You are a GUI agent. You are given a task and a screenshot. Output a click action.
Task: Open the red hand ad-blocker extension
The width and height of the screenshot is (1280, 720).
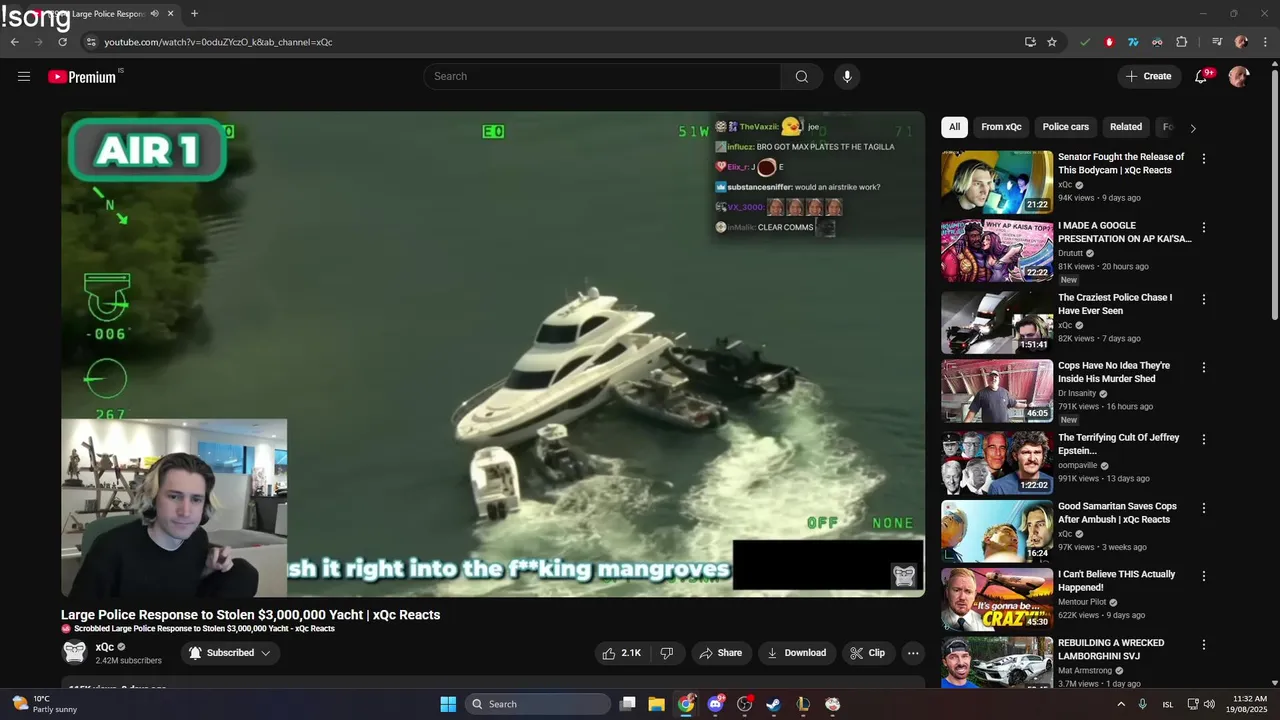coord(1109,42)
